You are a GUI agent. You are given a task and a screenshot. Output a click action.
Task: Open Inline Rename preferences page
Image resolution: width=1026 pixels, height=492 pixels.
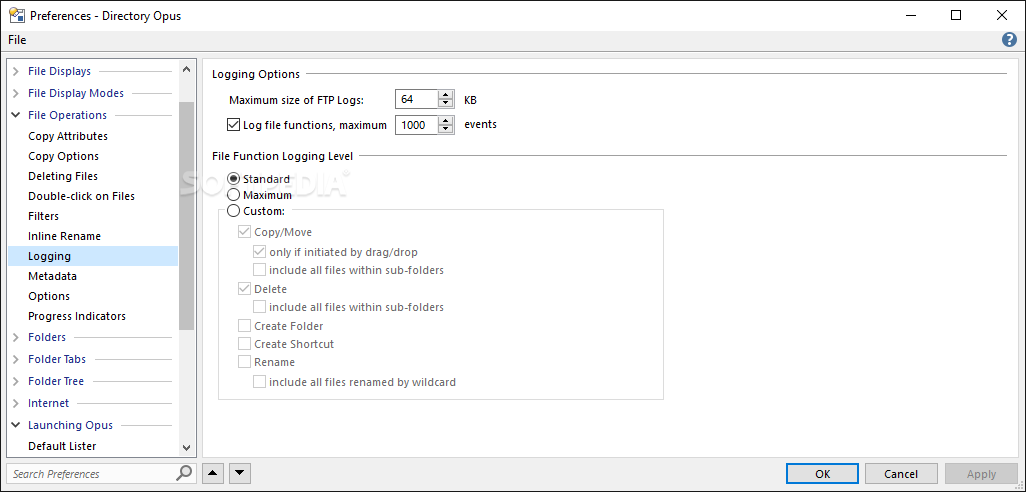point(64,236)
